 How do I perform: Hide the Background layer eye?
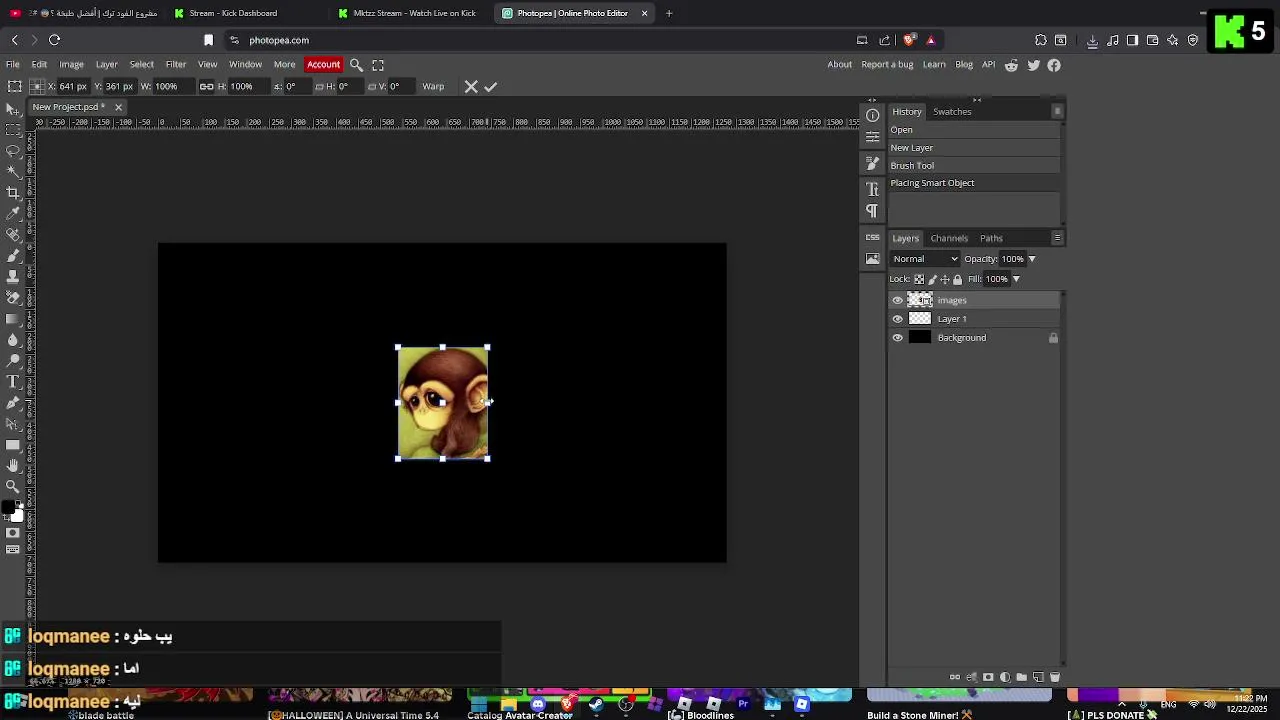[897, 338]
